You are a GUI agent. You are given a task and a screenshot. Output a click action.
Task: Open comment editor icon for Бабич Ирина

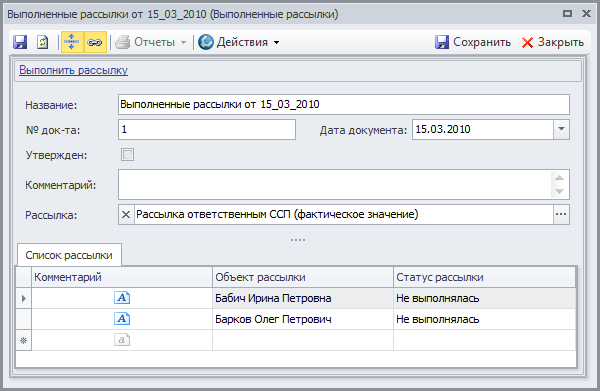tap(122, 298)
